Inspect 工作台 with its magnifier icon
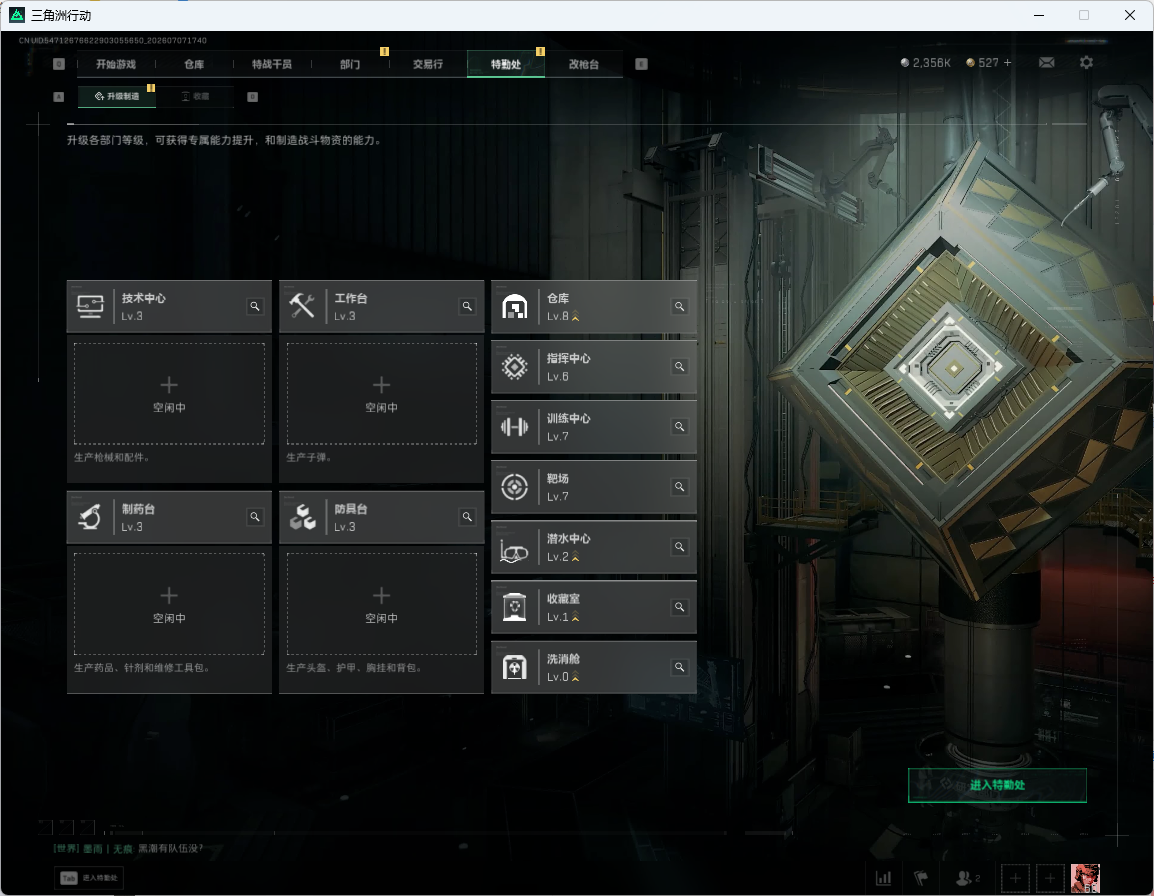The image size is (1154, 896). [467, 306]
